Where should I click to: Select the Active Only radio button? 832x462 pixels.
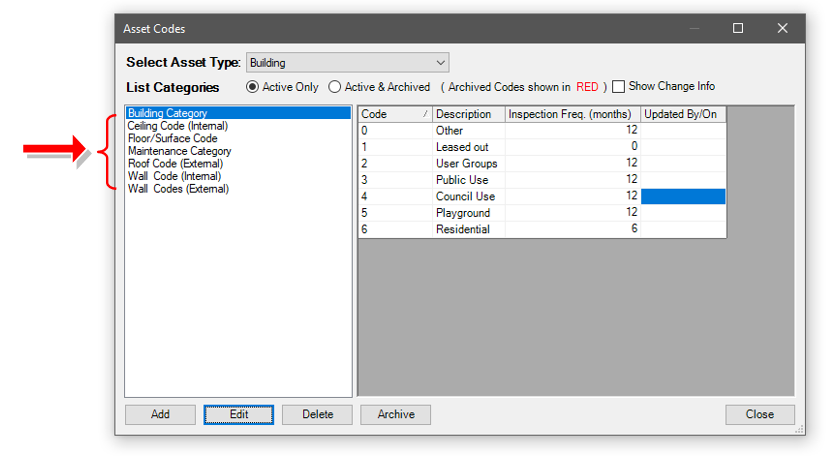click(x=252, y=87)
